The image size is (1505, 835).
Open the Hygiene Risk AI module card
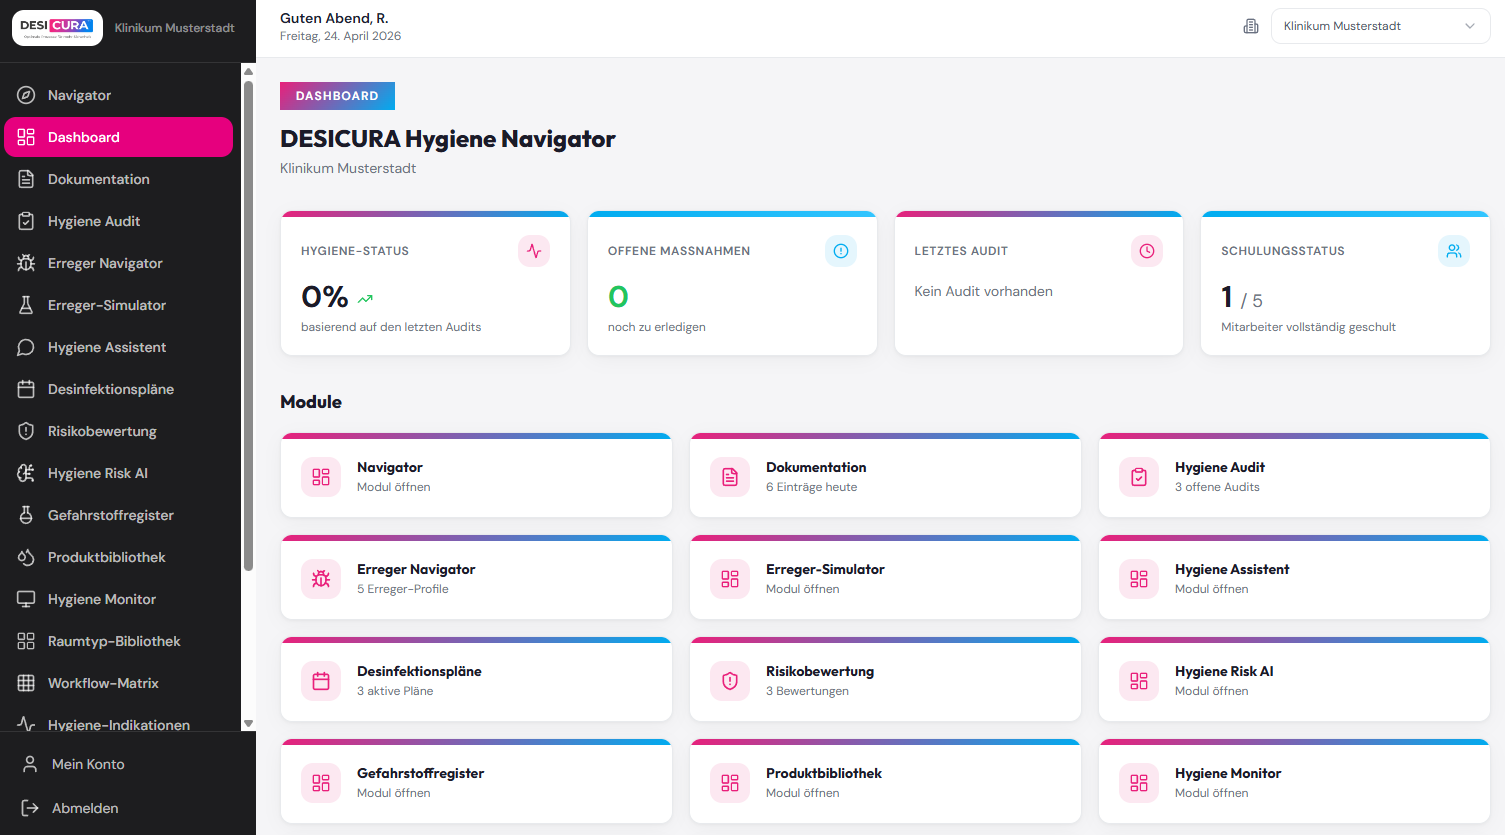1294,680
